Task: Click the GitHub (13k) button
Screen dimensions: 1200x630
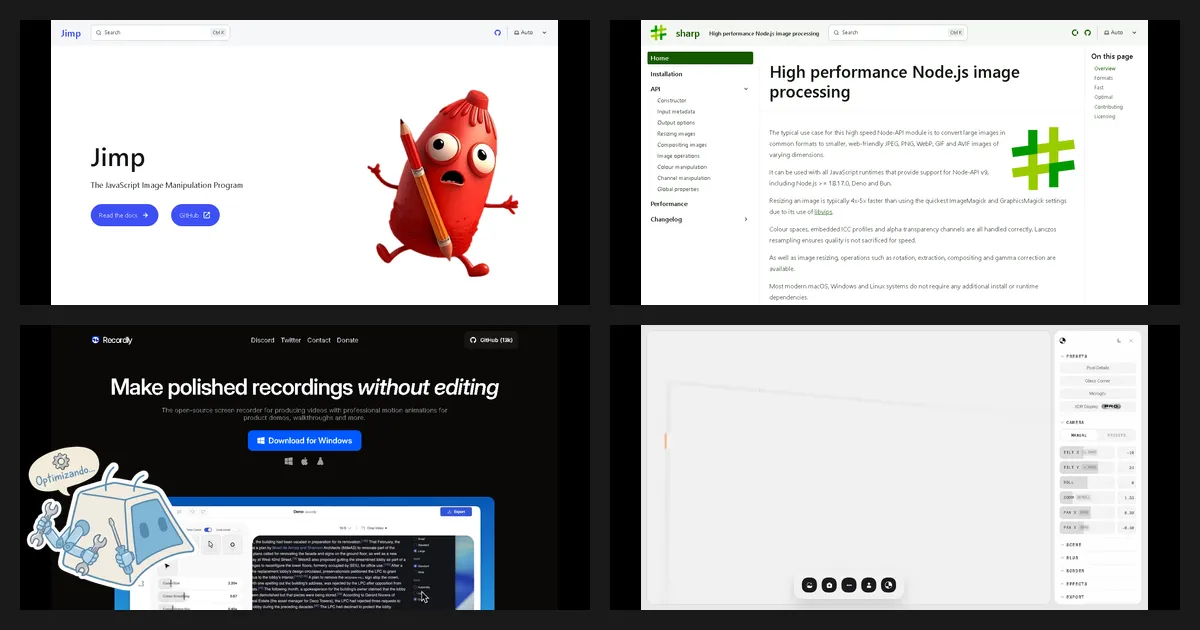Action: point(491,340)
